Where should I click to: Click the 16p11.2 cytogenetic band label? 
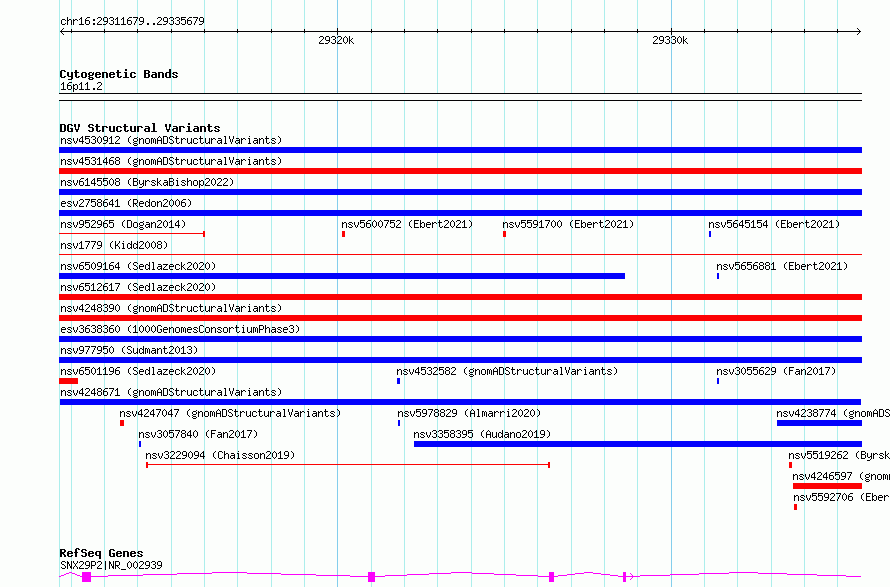81,86
